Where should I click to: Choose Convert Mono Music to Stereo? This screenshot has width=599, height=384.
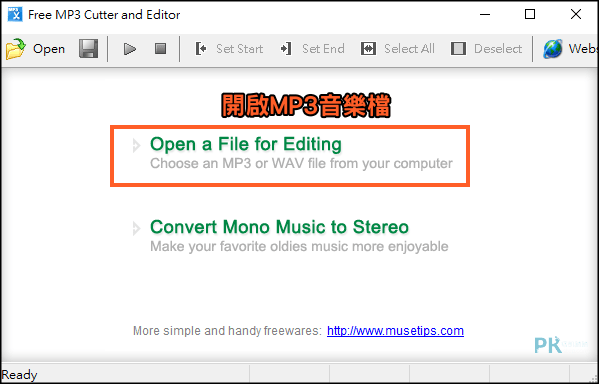279,227
